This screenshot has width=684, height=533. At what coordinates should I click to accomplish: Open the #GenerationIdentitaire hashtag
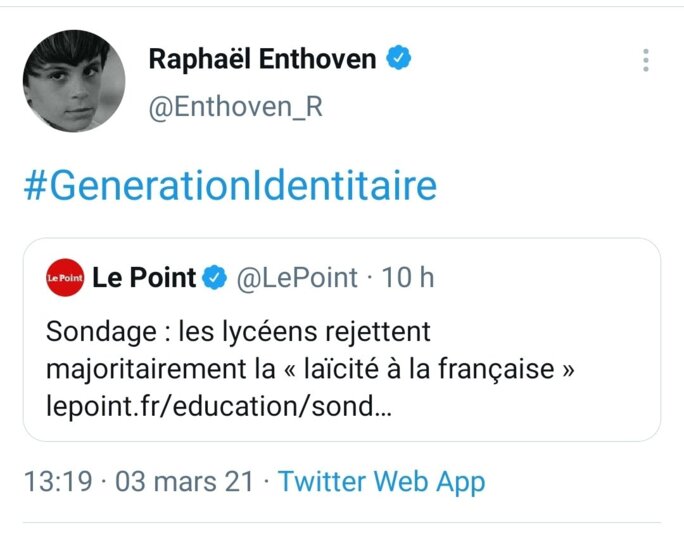(x=230, y=187)
